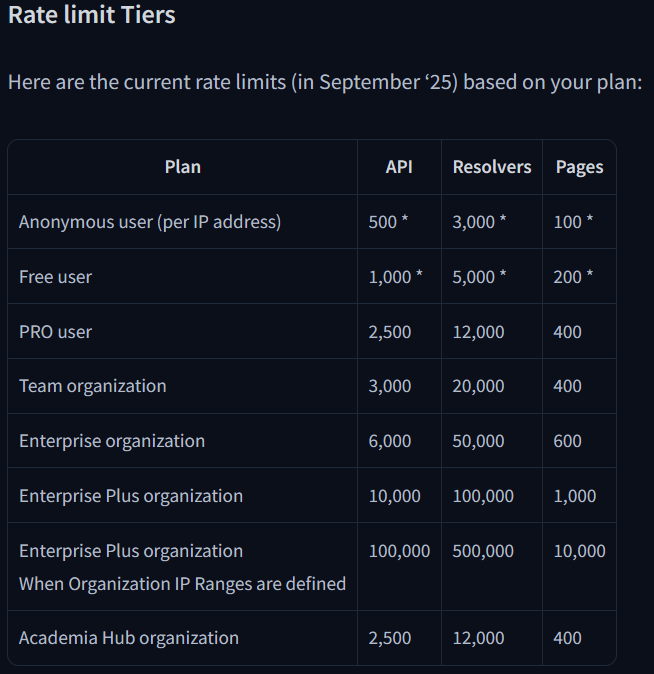Select the Free user Resolvers value "5,000 *"
This screenshot has height=674, width=654.
pyautogui.click(x=479, y=277)
